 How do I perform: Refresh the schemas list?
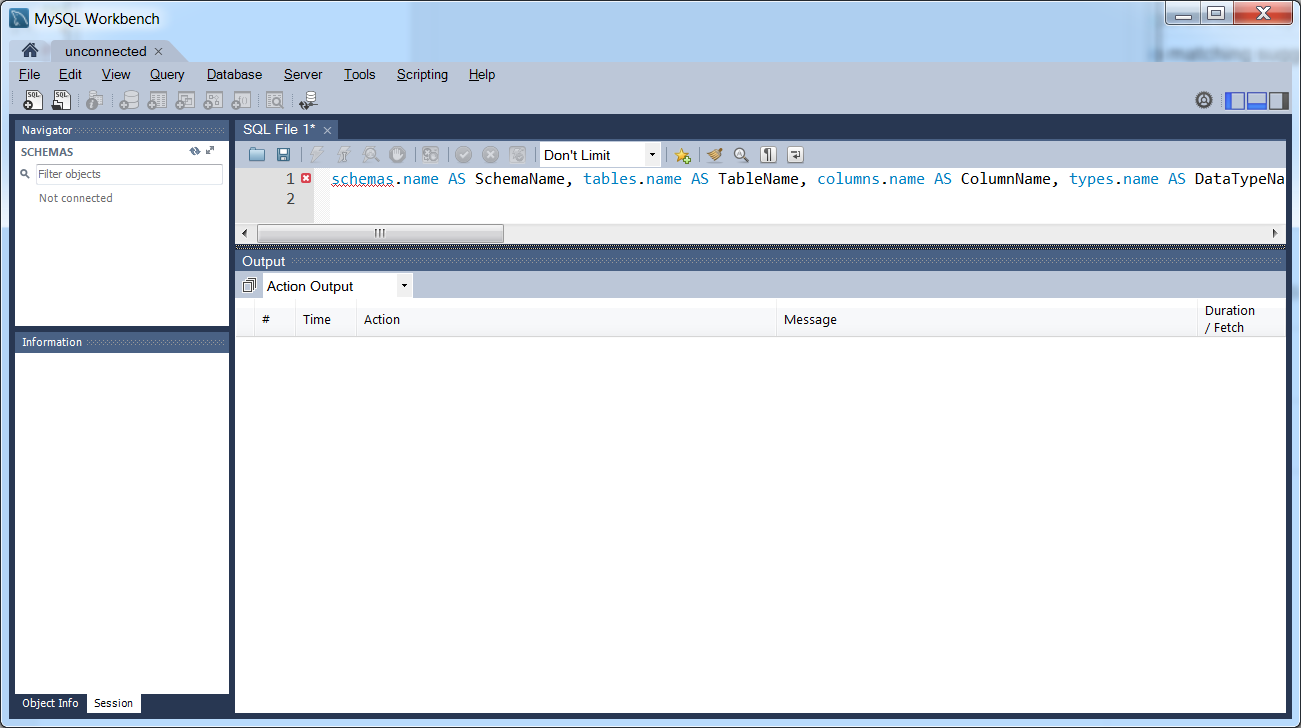click(195, 150)
